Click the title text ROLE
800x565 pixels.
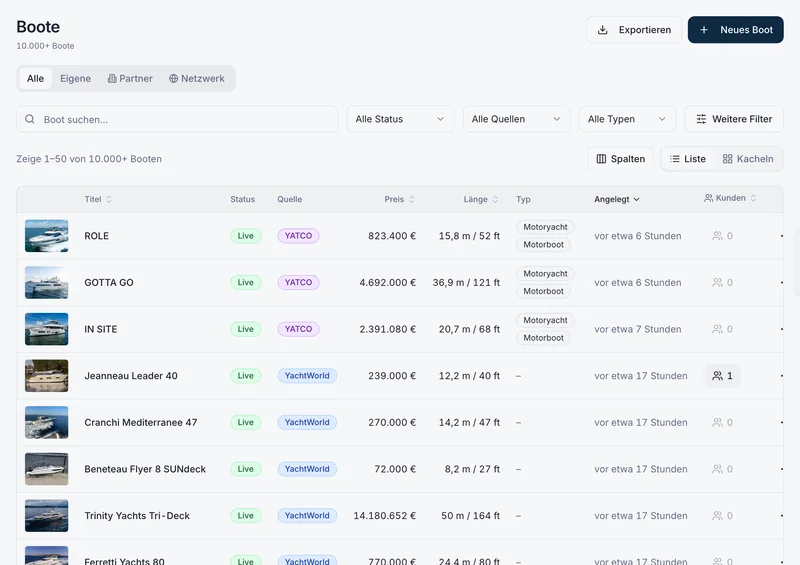pos(96,236)
